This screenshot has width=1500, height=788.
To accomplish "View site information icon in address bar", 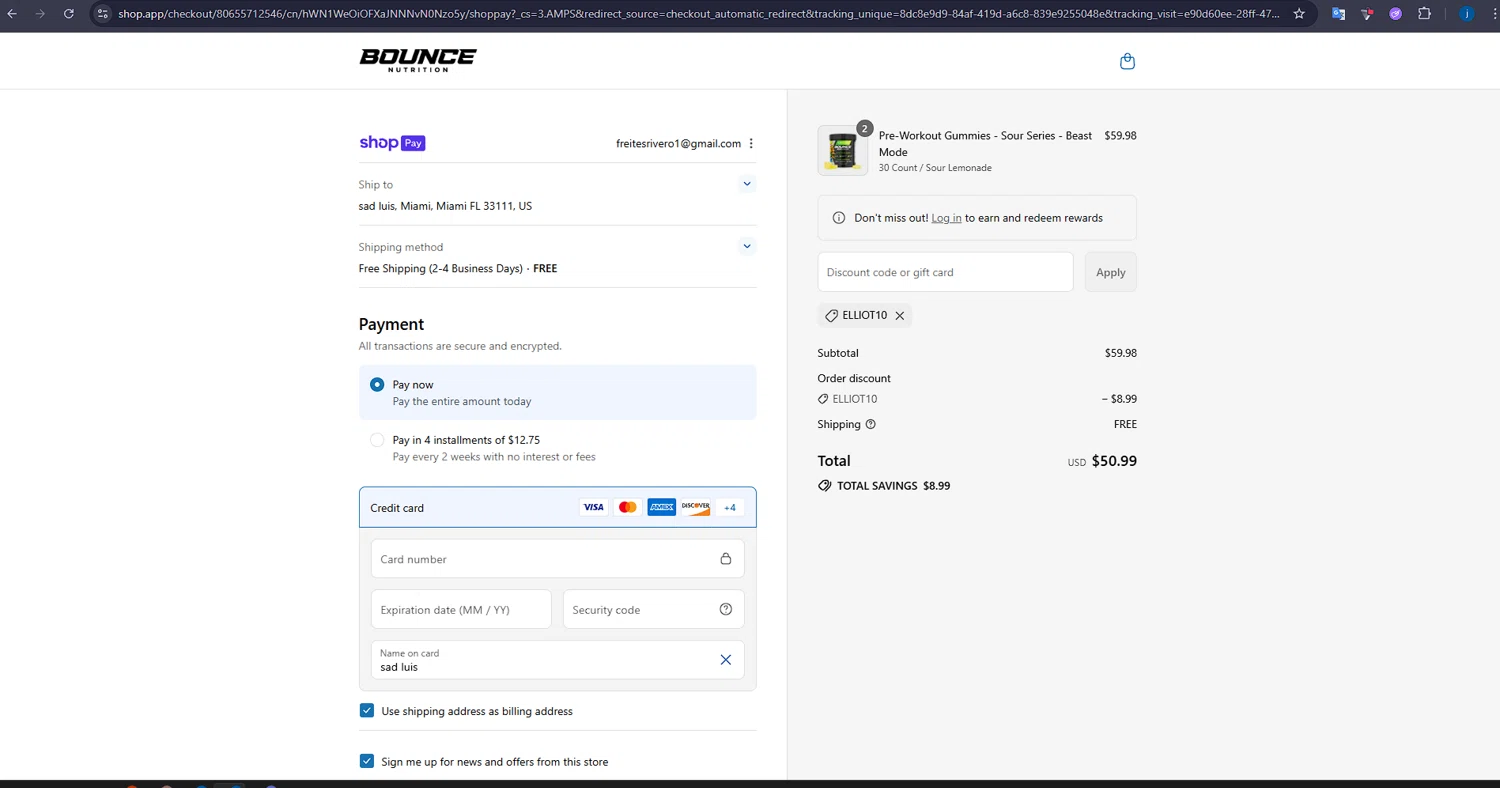I will [102, 14].
